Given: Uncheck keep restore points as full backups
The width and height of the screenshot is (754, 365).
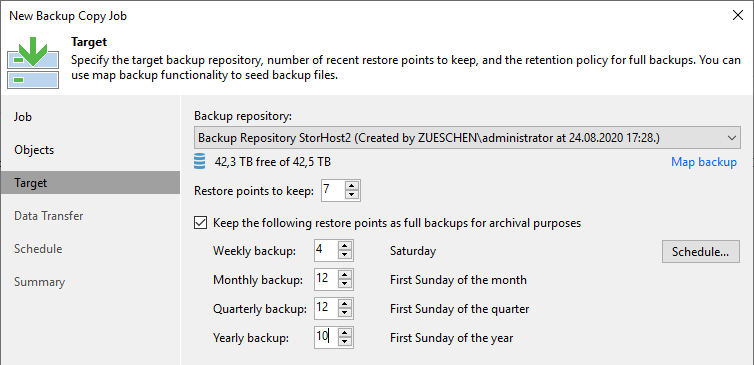Looking at the screenshot, I should point(200,223).
